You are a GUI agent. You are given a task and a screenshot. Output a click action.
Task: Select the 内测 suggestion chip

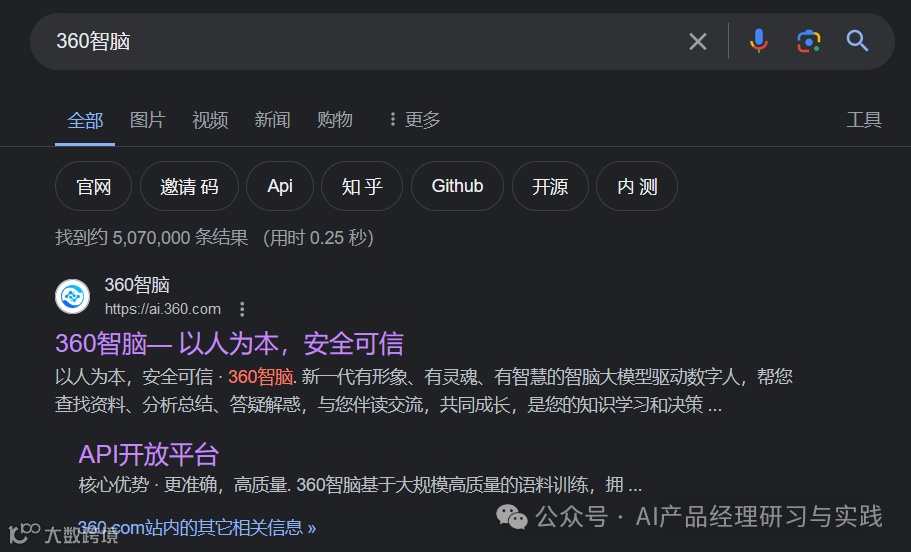pyautogui.click(x=637, y=187)
